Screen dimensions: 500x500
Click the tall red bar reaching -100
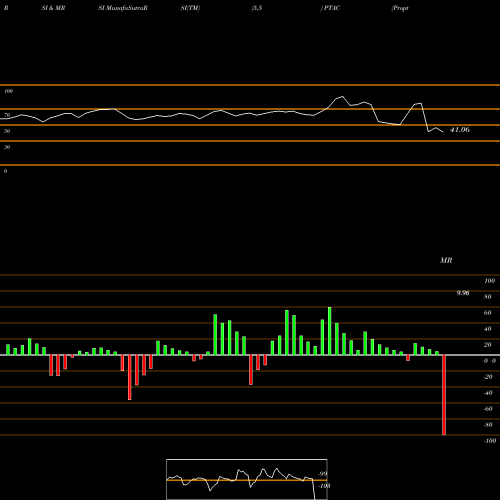444,395
